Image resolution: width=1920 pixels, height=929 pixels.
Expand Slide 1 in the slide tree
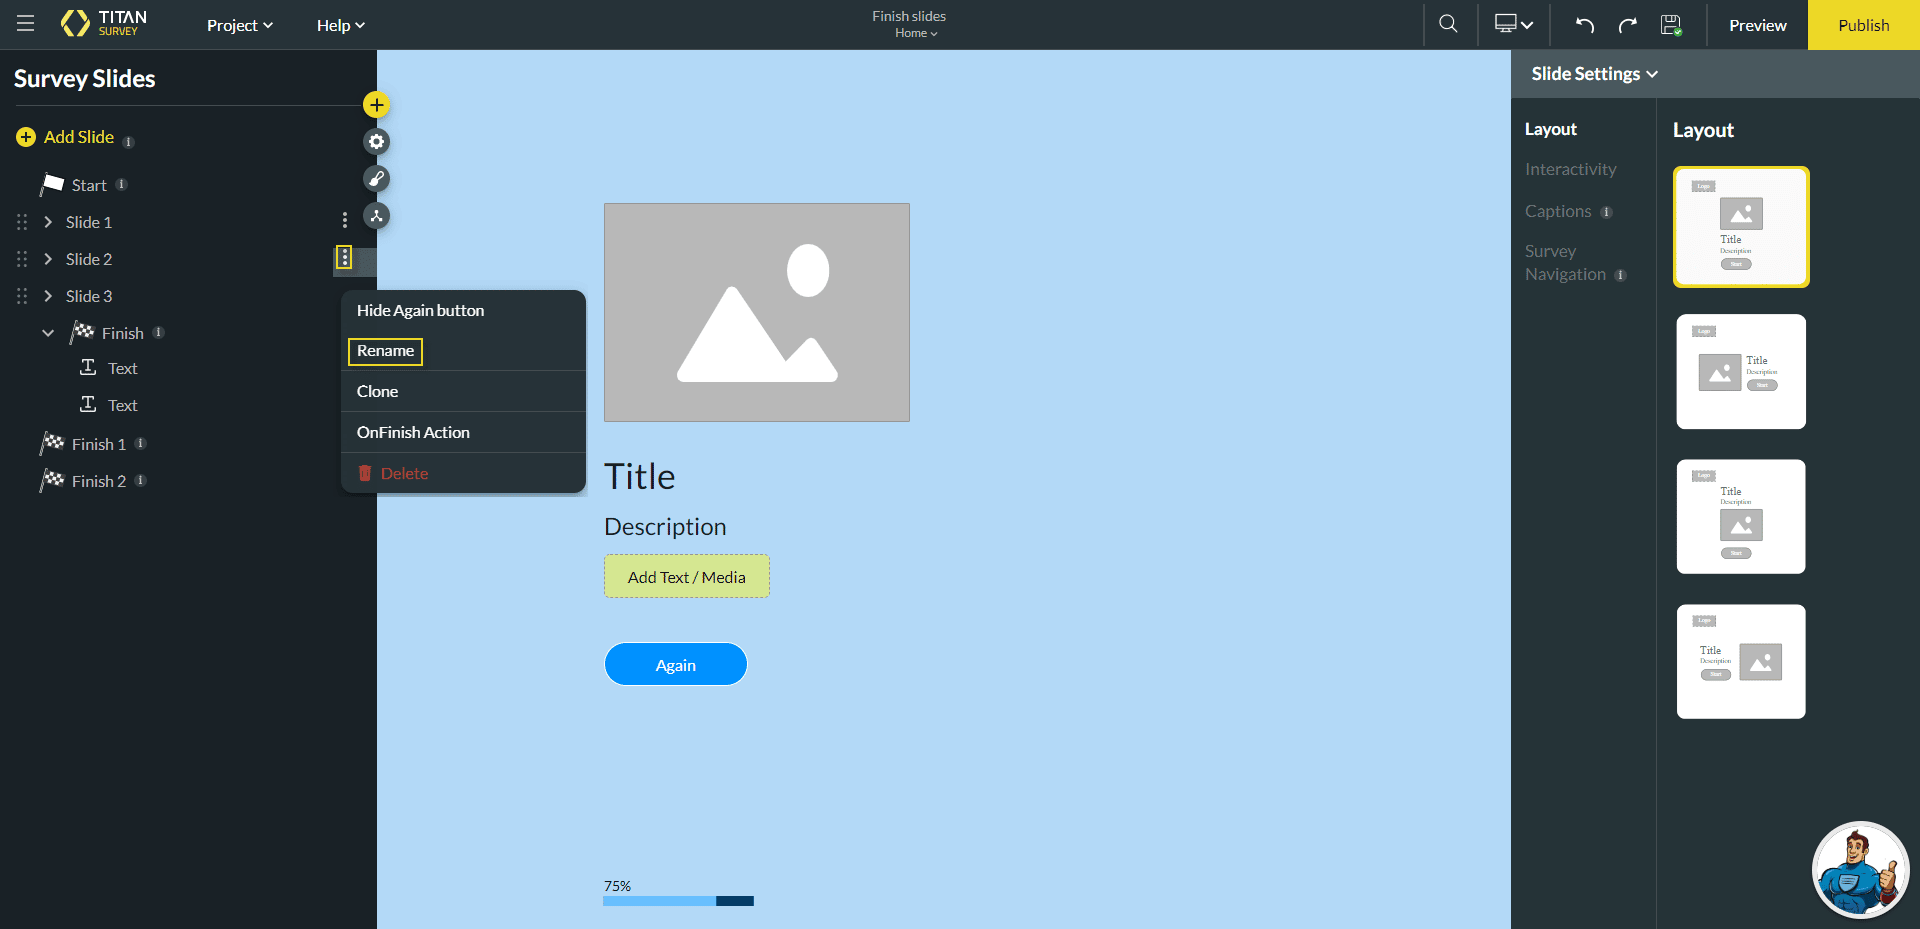(x=46, y=222)
